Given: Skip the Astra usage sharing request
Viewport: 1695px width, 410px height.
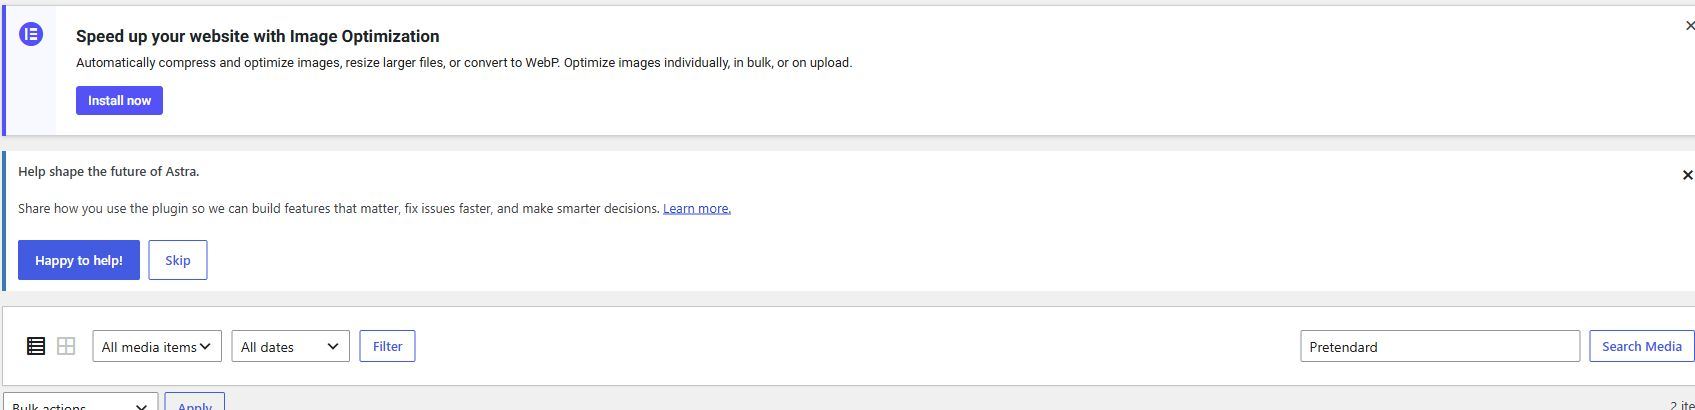Looking at the screenshot, I should coord(178,260).
